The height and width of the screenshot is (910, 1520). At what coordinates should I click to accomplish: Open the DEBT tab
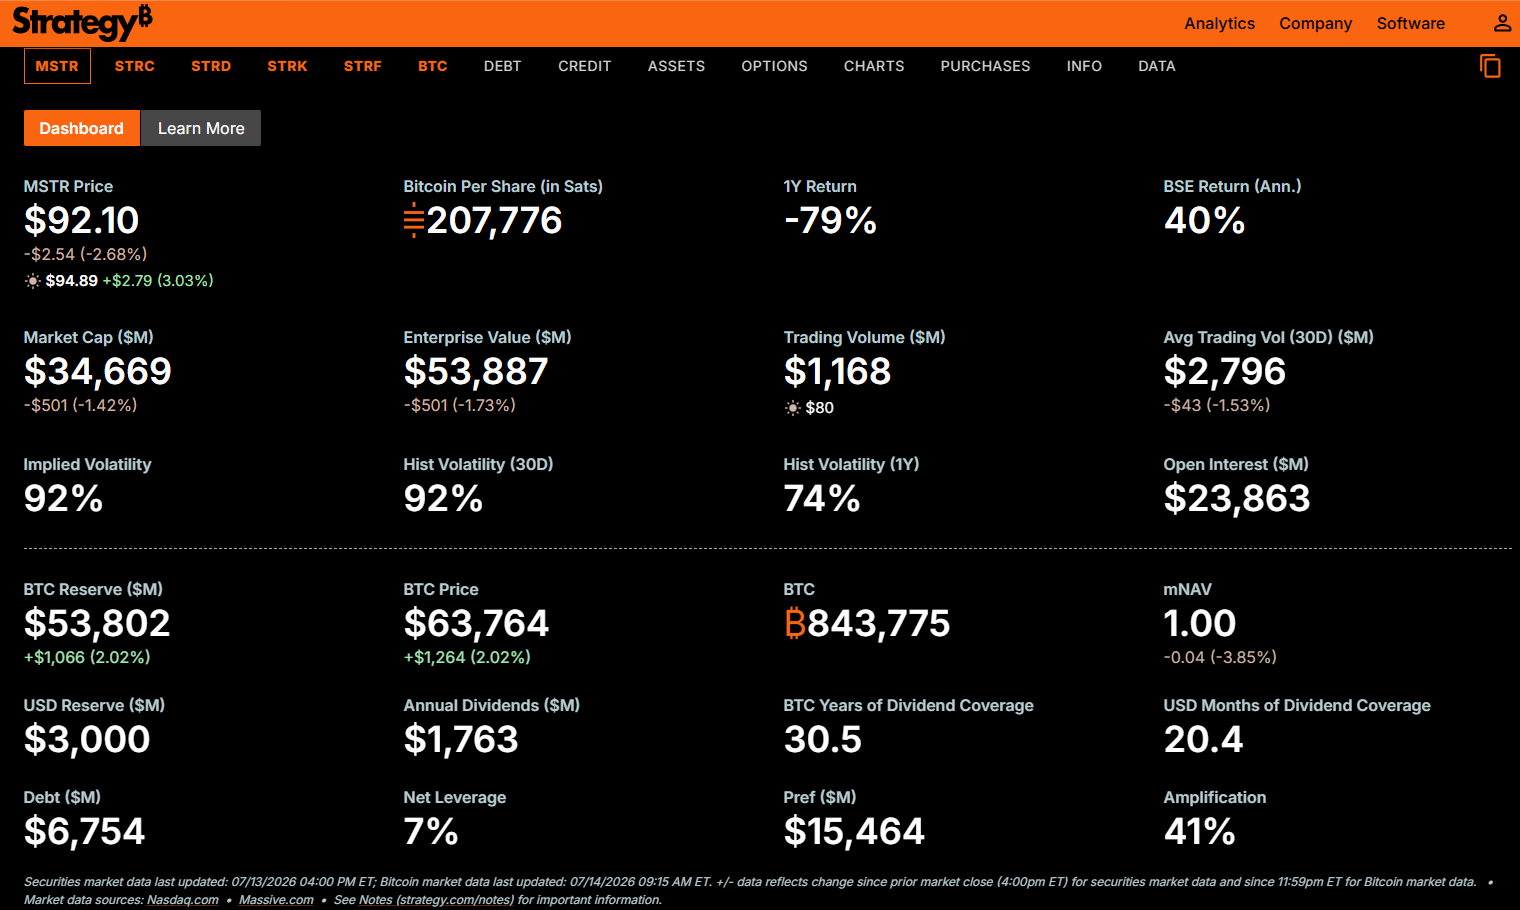point(503,66)
